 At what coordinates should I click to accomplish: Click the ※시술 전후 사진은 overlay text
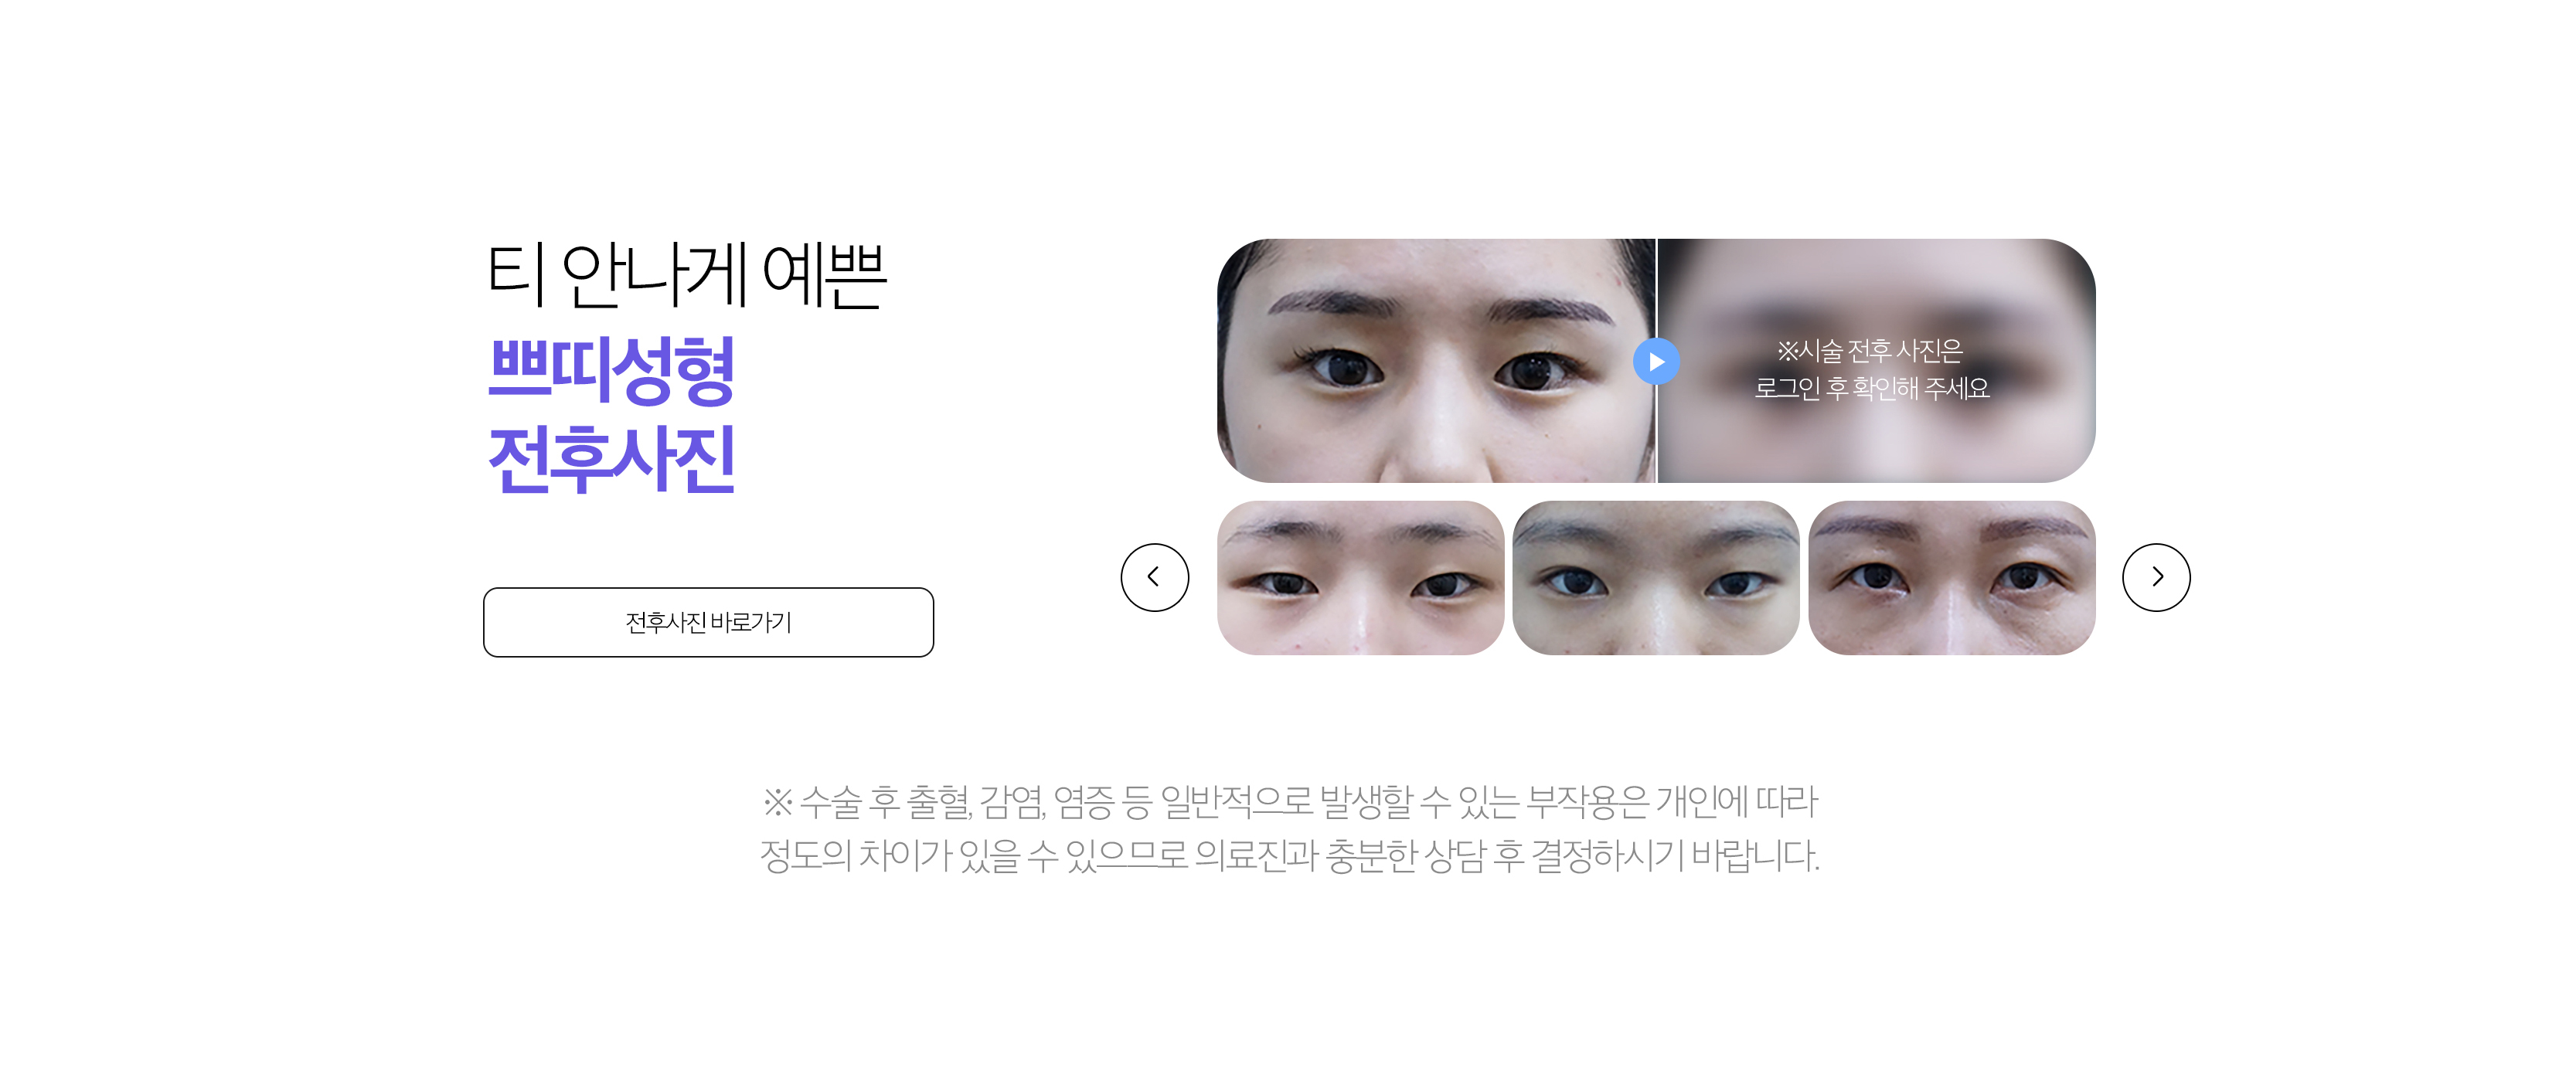tap(1869, 351)
